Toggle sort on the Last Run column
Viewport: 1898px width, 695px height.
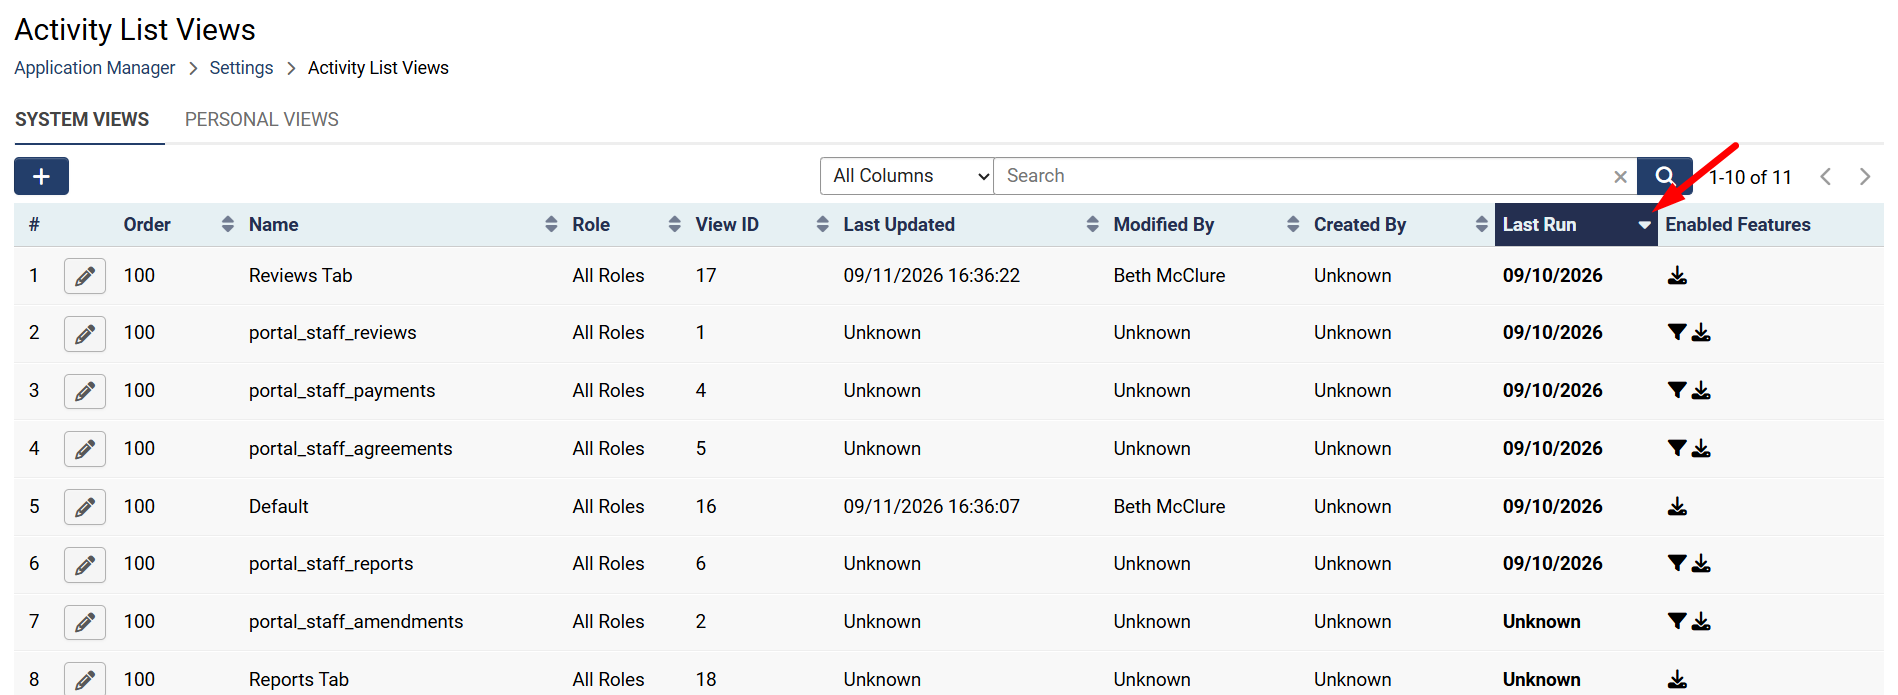1576,225
